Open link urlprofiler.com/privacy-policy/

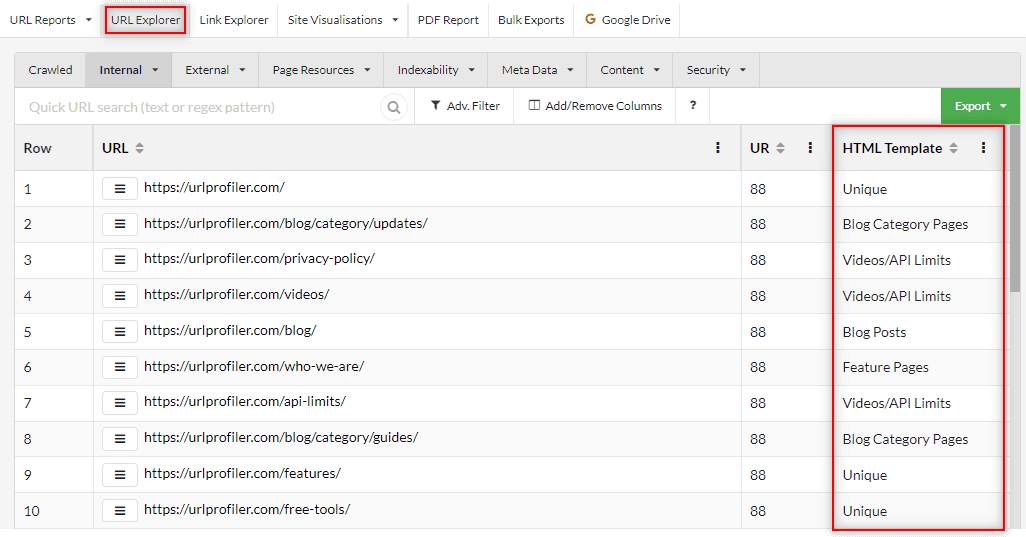pos(259,258)
